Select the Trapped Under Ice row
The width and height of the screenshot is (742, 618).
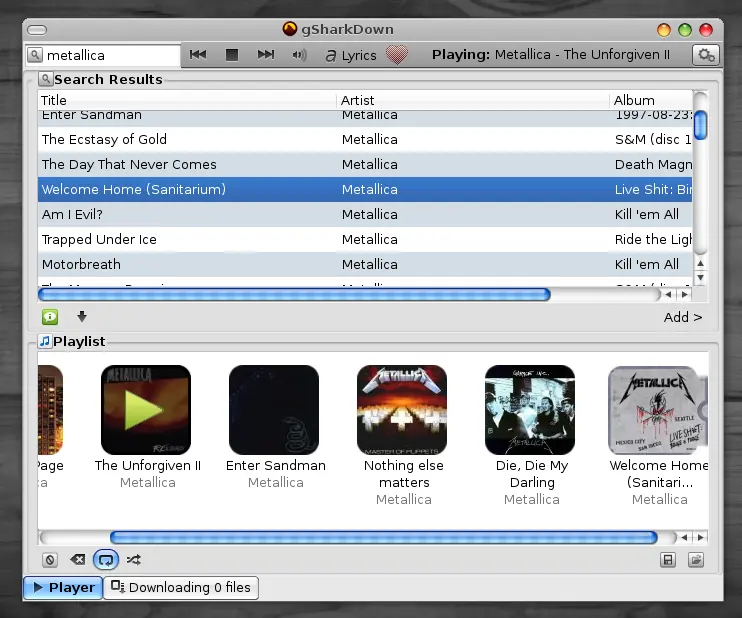[x=365, y=240]
